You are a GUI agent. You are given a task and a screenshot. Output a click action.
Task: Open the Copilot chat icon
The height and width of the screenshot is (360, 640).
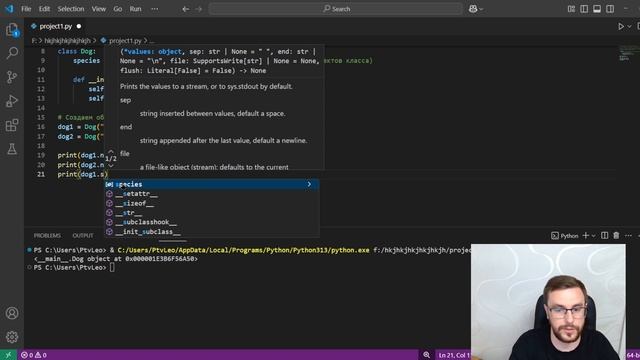click(x=473, y=9)
